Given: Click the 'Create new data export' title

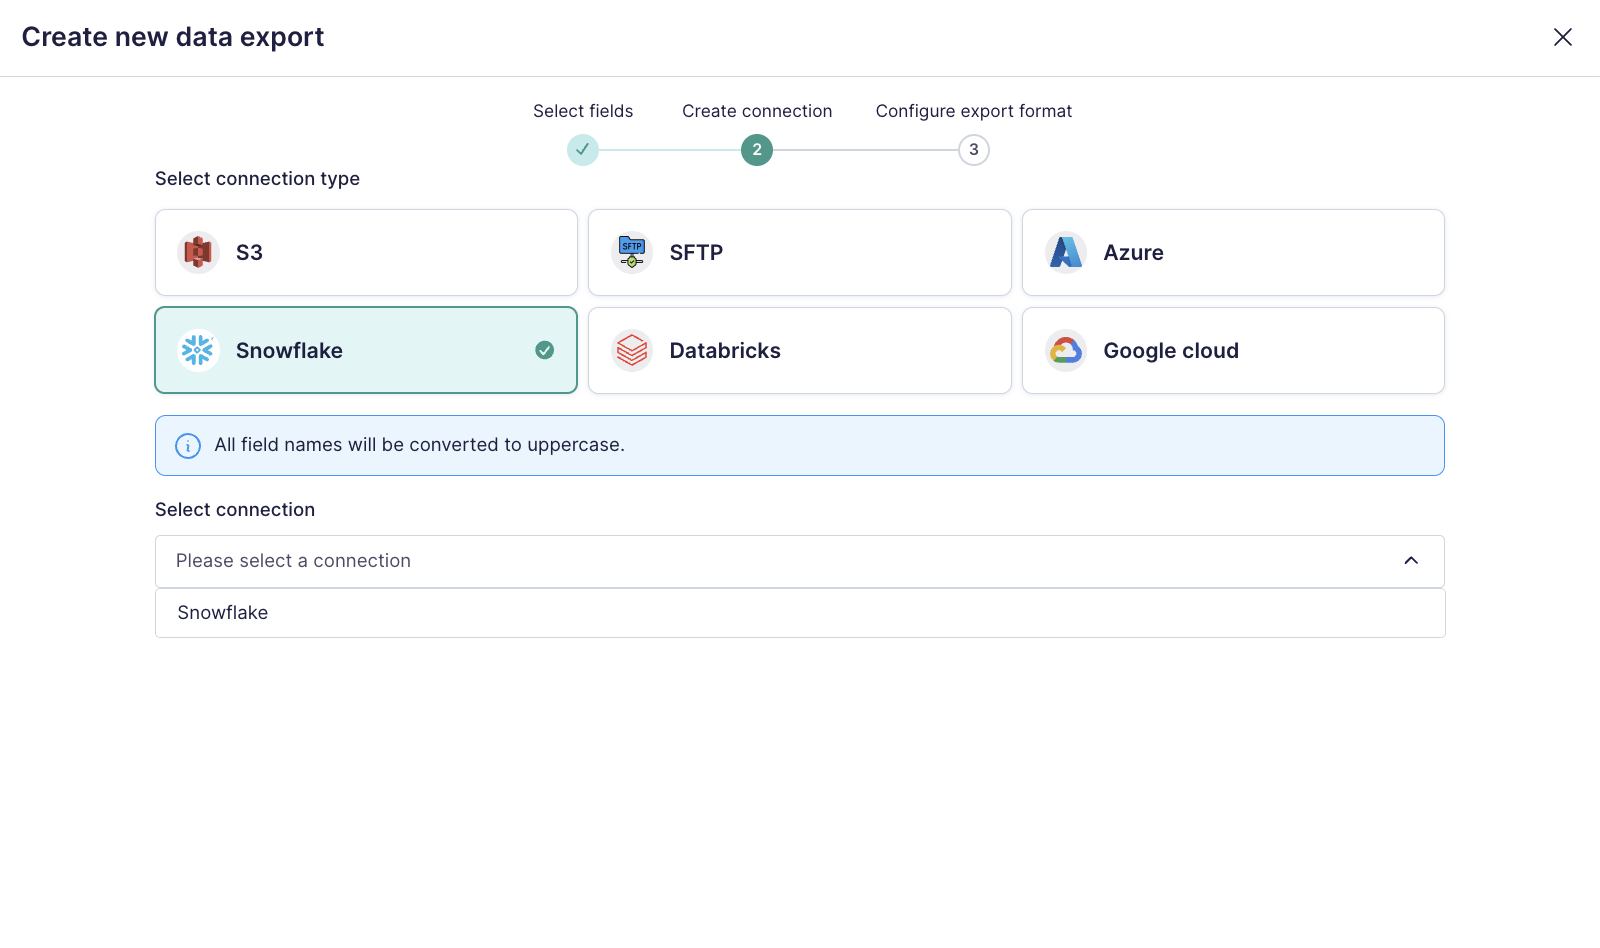Looking at the screenshot, I should coord(173,37).
